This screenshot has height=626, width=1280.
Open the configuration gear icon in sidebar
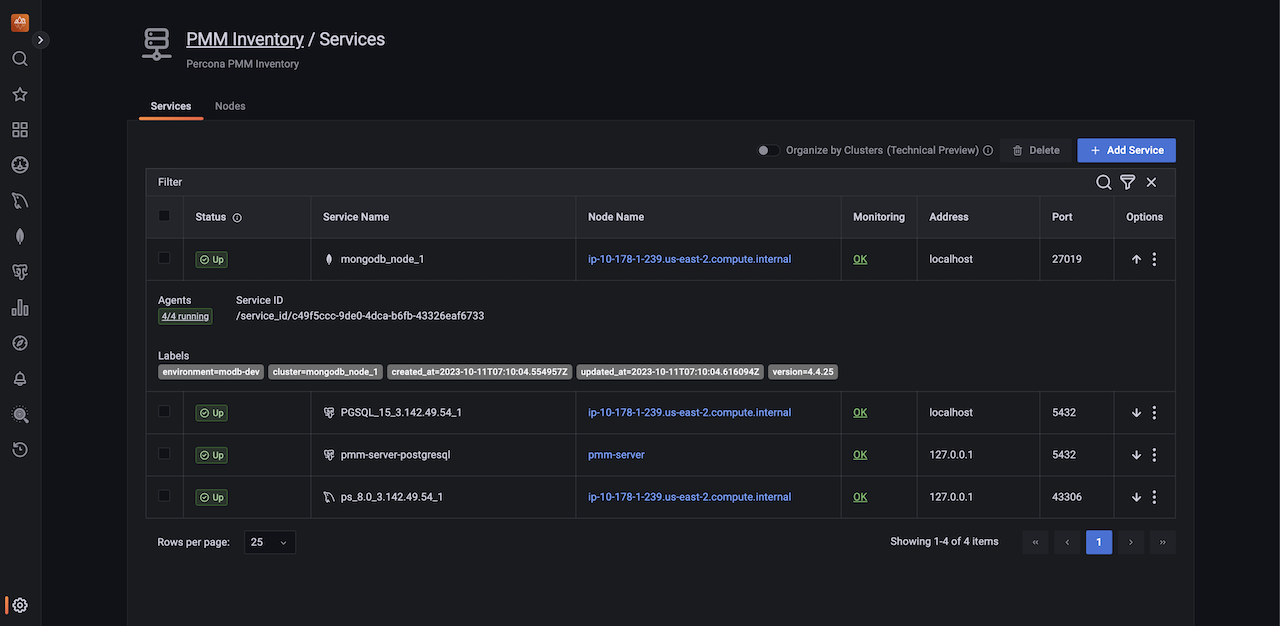click(x=20, y=605)
